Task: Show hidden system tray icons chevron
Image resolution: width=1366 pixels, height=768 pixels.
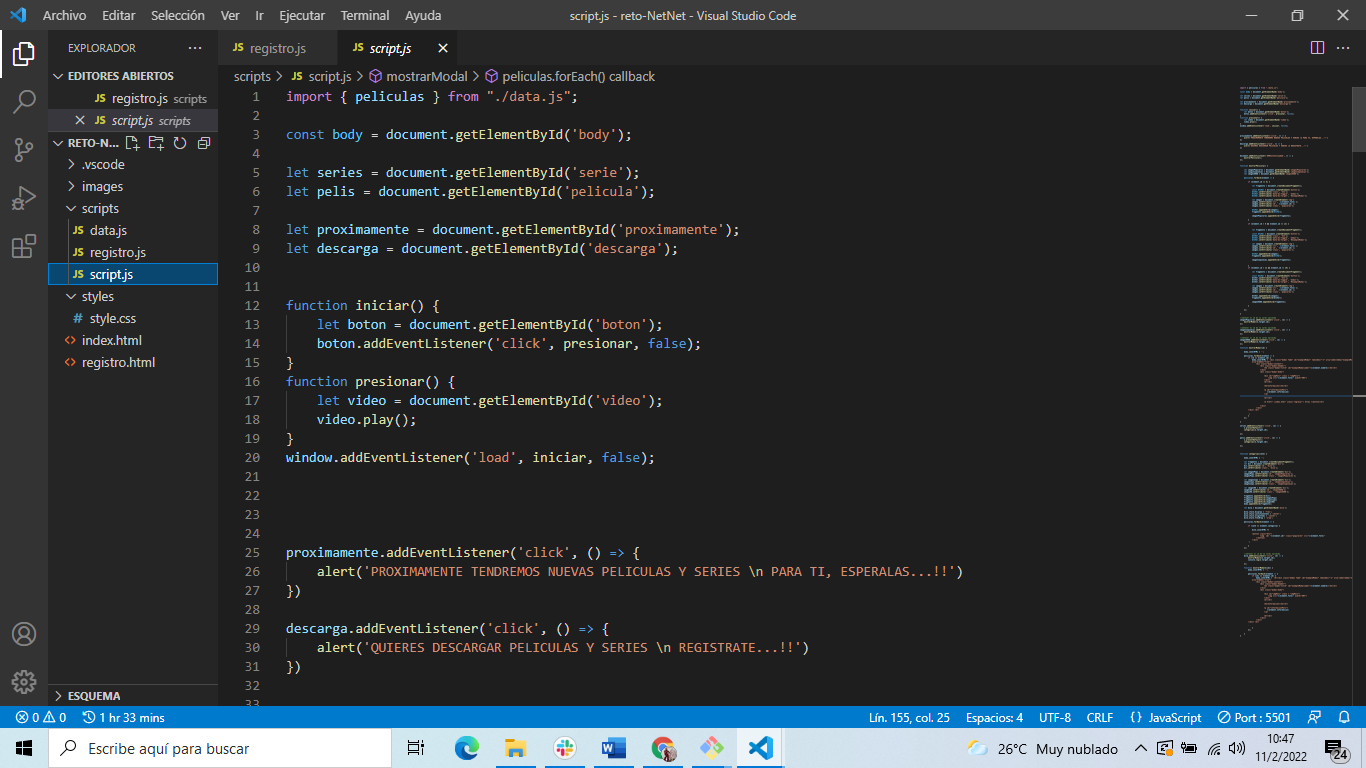Action: click(x=1140, y=748)
